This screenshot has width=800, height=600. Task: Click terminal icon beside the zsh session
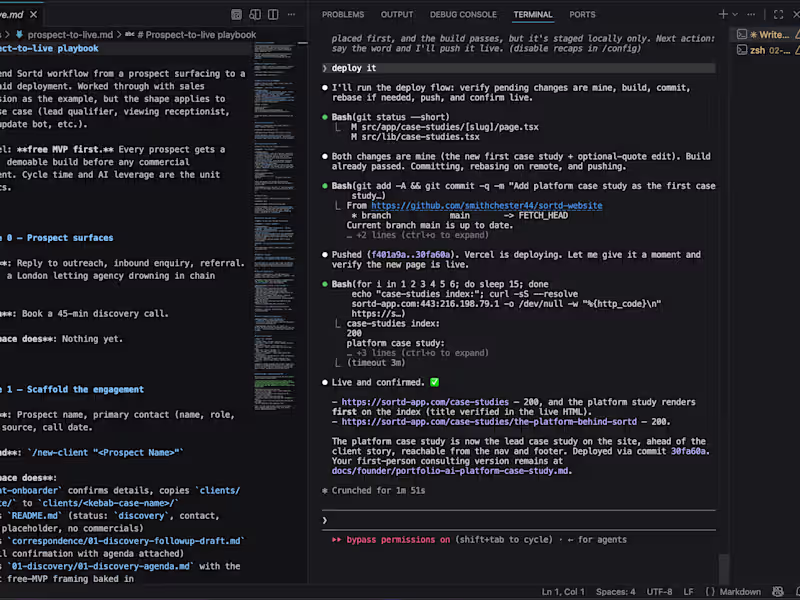click(742, 50)
